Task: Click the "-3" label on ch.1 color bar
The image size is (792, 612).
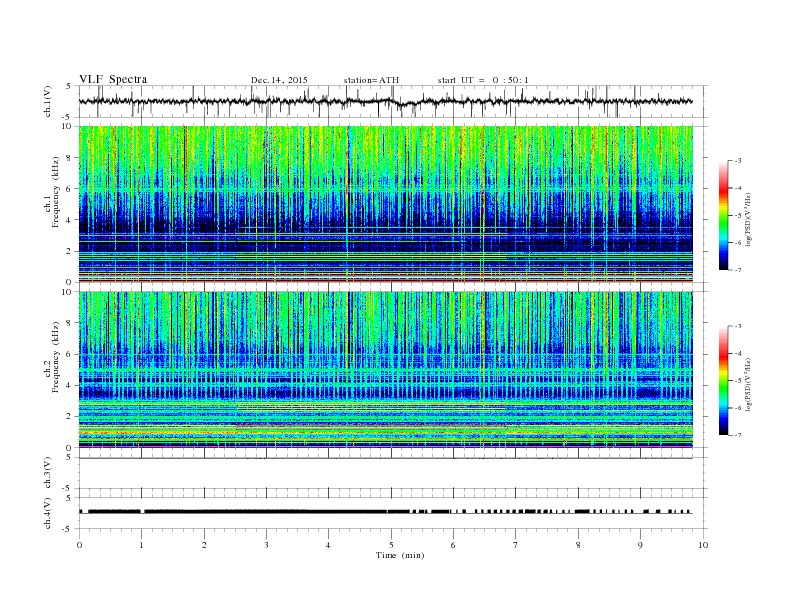Action: pyautogui.click(x=738, y=161)
